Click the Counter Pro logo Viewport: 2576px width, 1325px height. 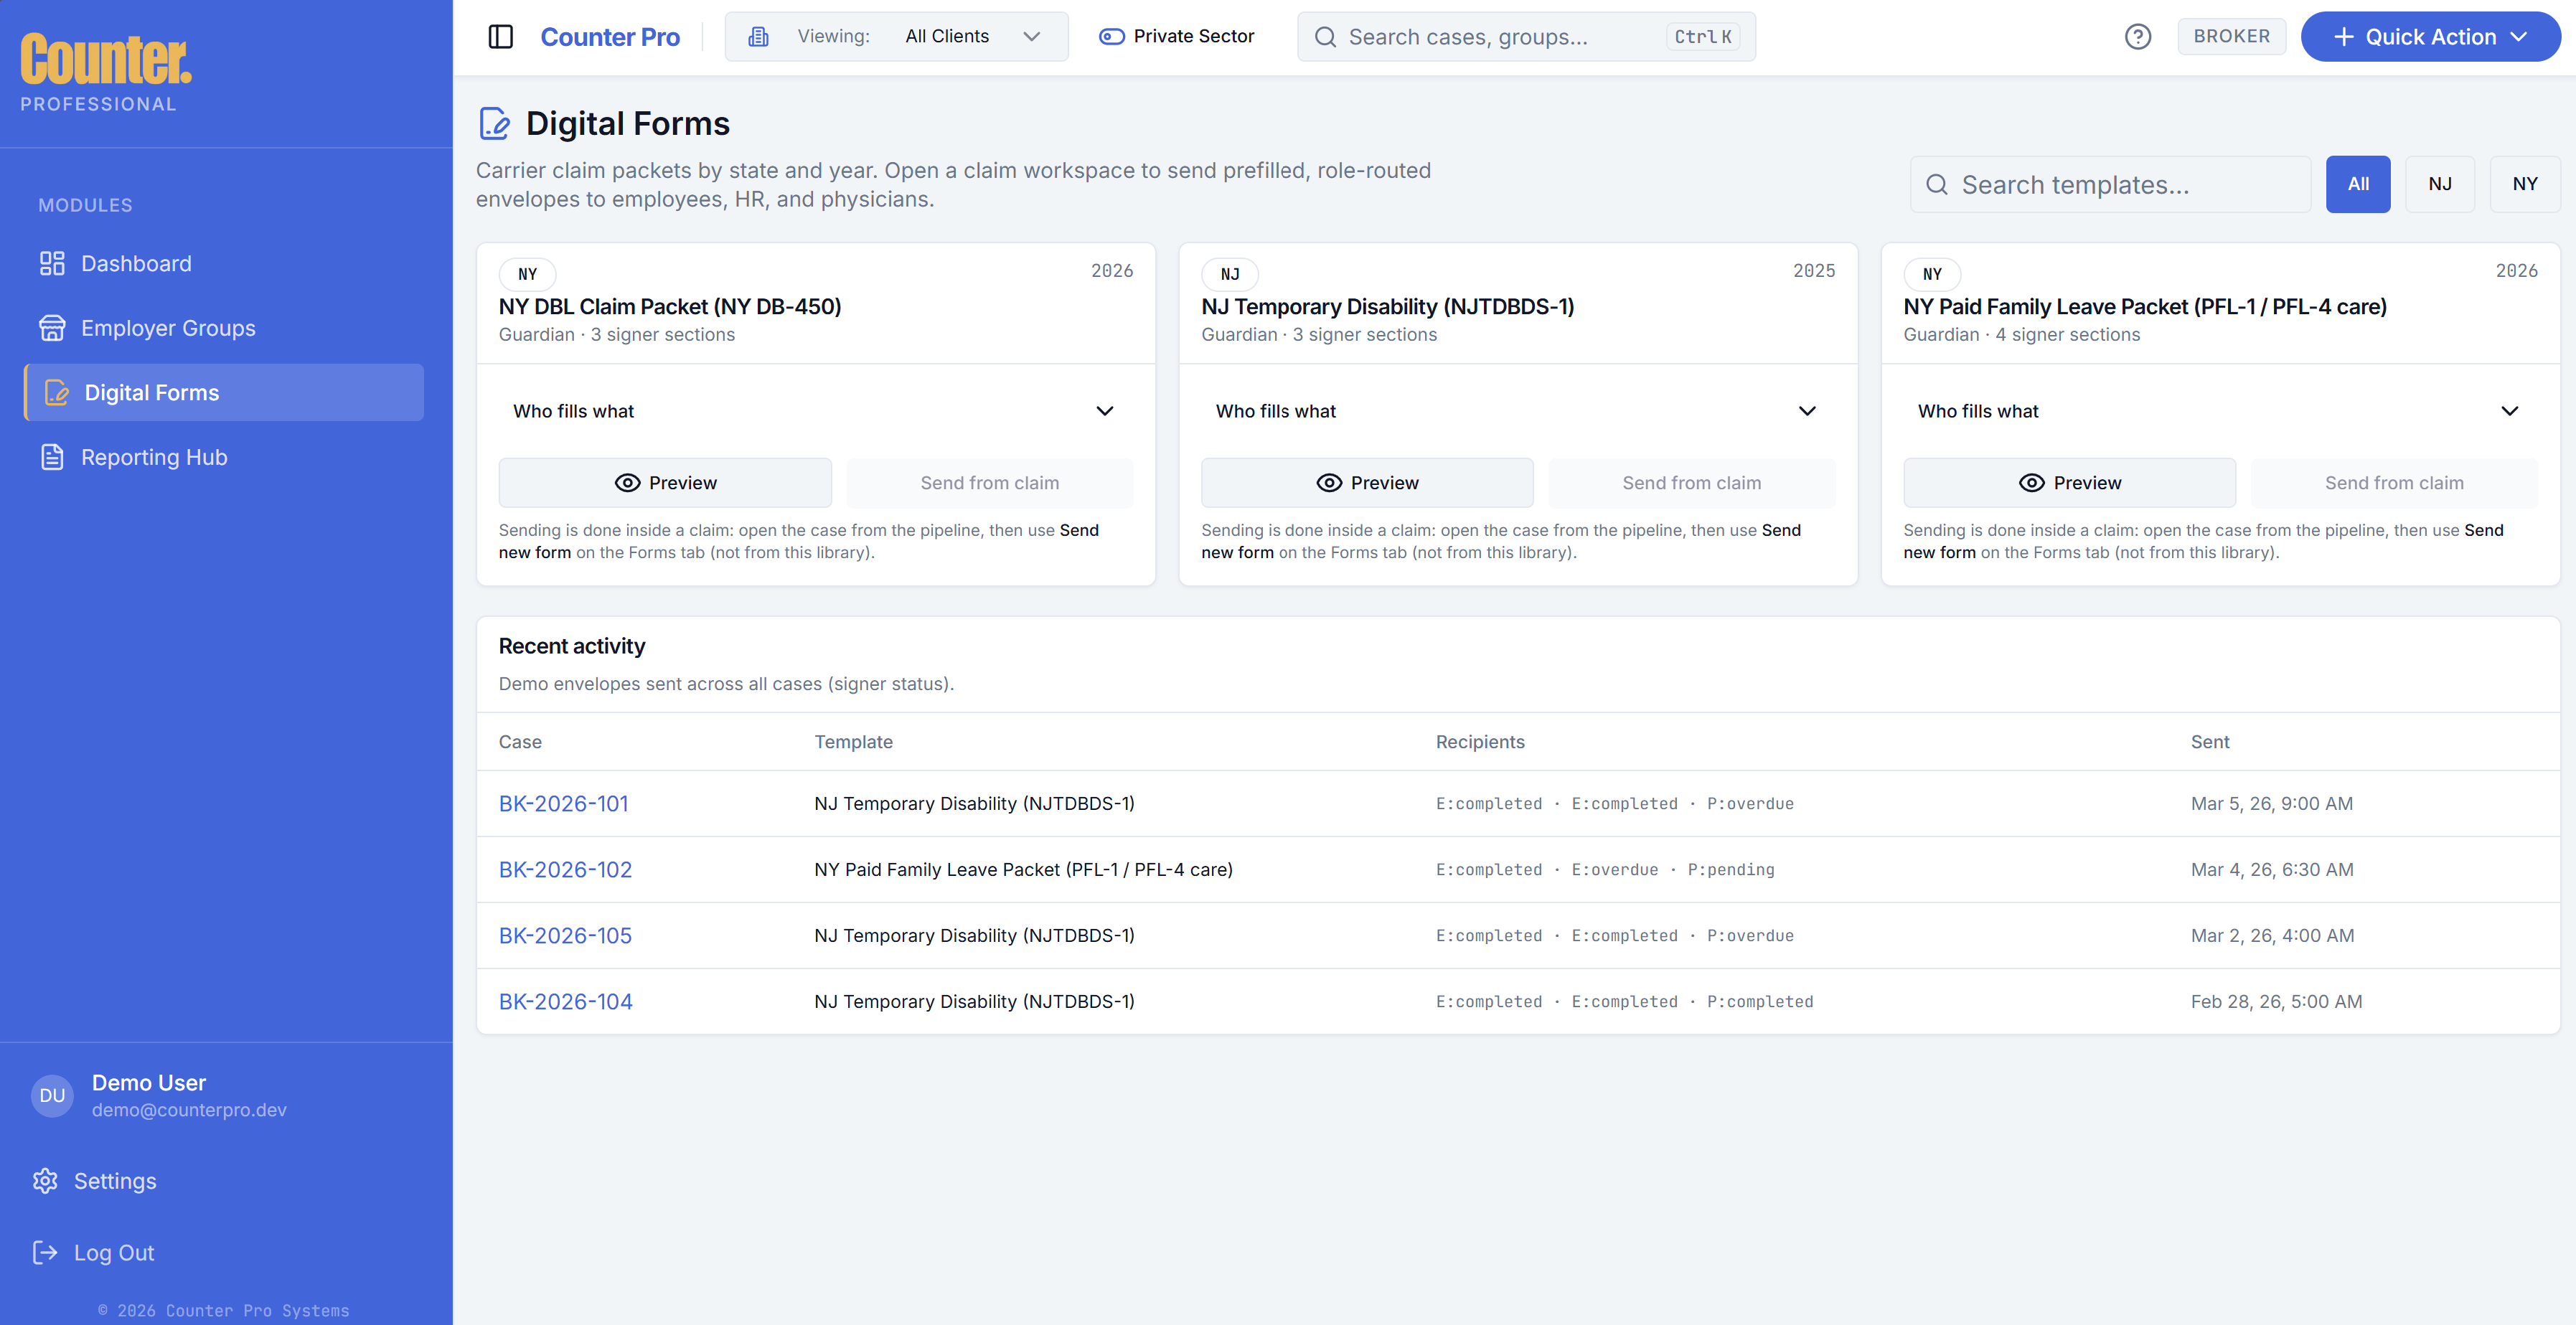click(610, 36)
